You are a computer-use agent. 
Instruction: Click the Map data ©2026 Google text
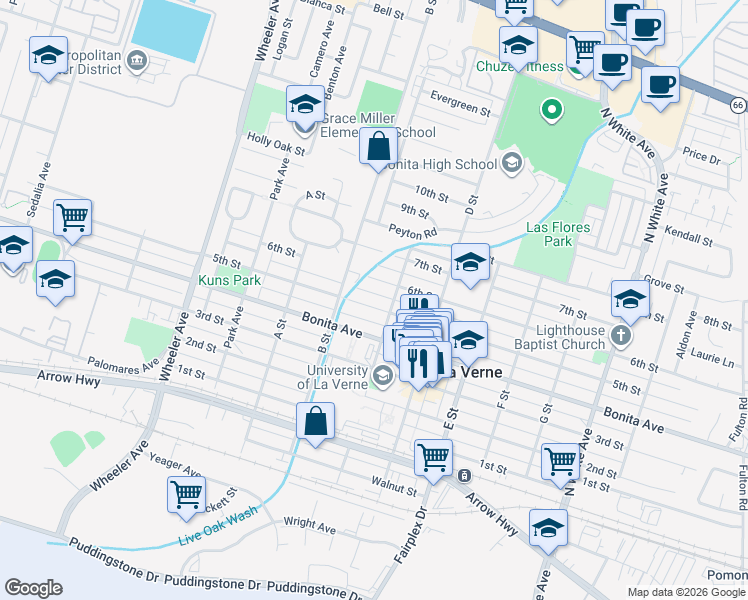[685, 592]
